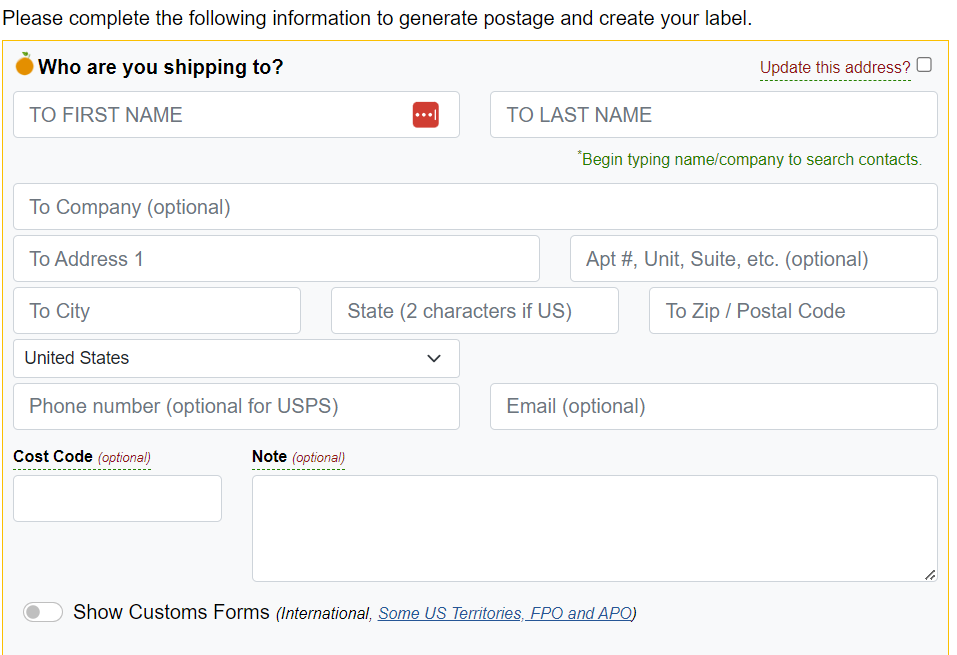Open Some US Territories, FPO and APO link
957x655 pixels.
(x=505, y=613)
